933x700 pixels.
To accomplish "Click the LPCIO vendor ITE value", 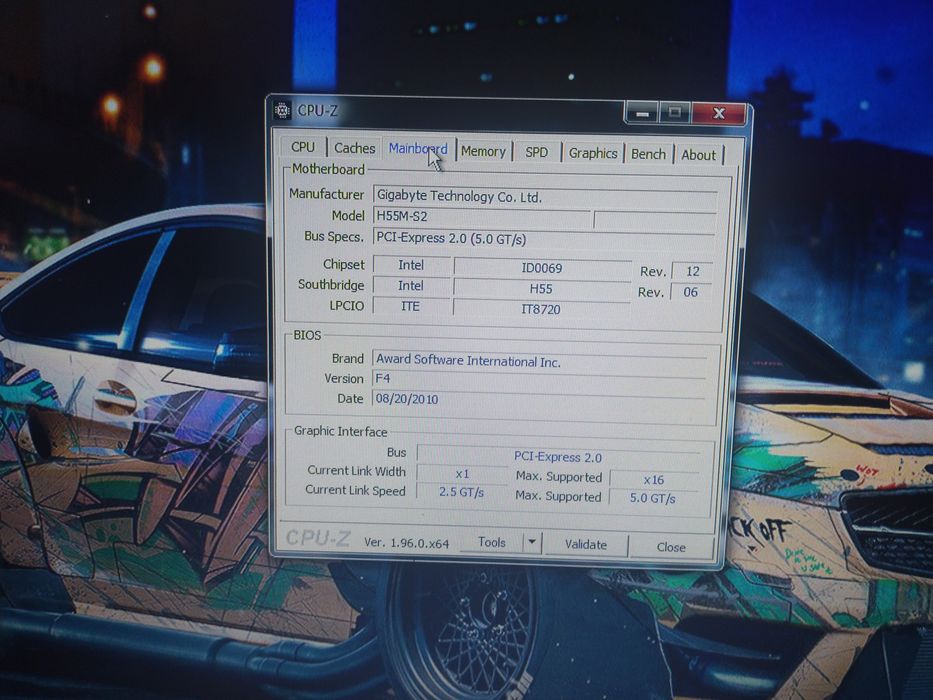I will click(x=411, y=306).
